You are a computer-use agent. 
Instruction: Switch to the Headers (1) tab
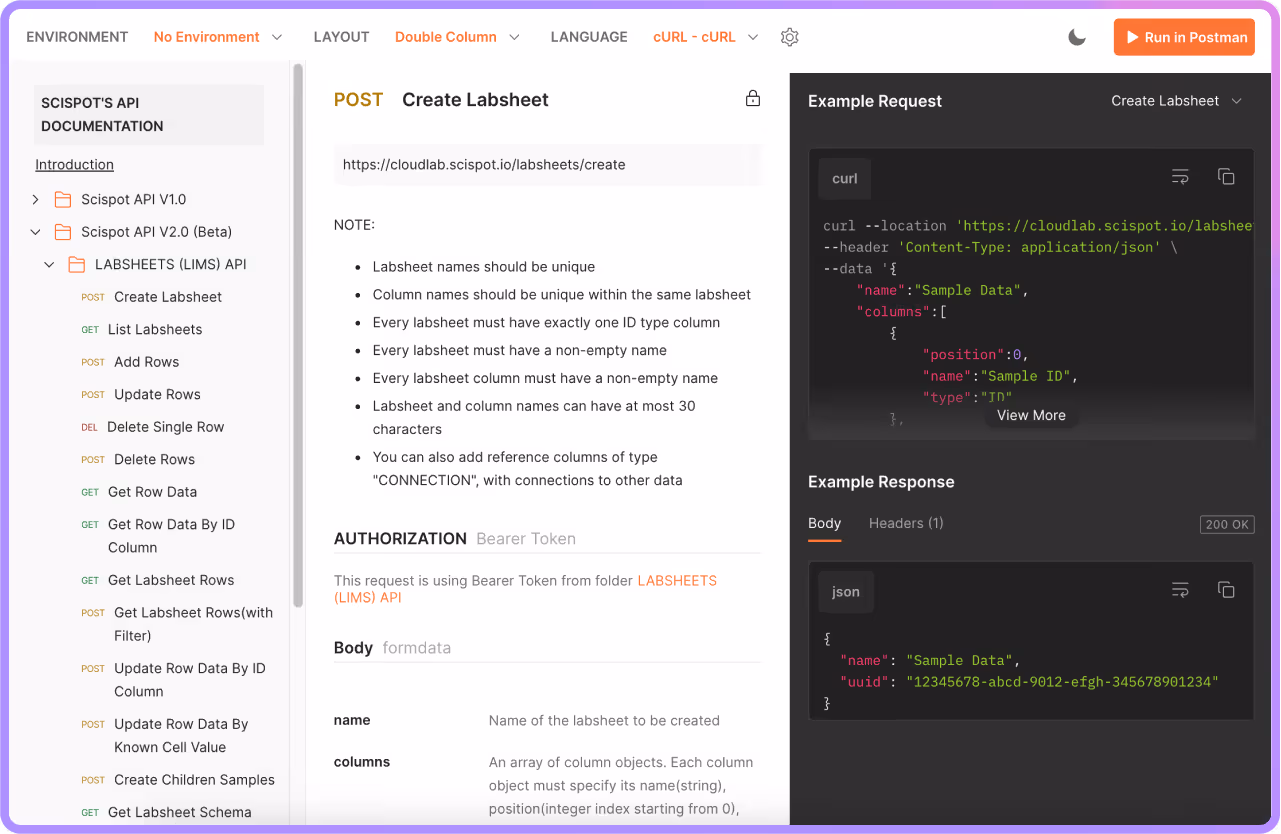pyautogui.click(x=905, y=523)
